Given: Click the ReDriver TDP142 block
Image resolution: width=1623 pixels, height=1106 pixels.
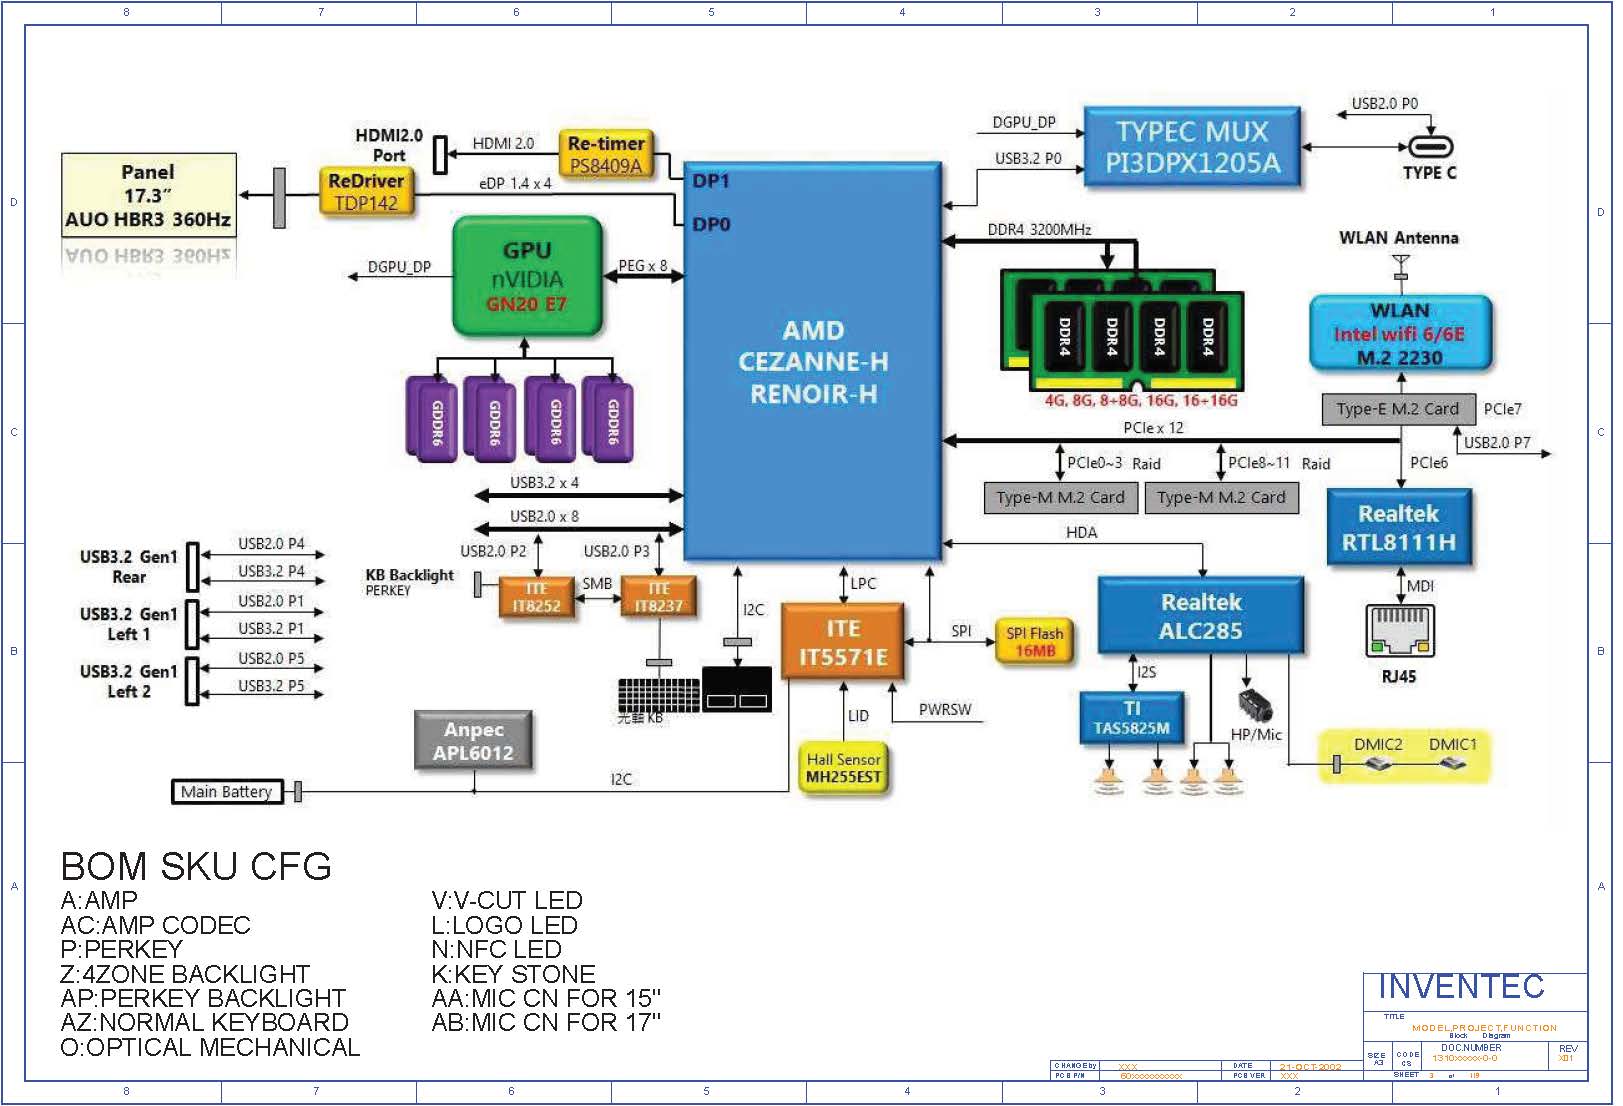Looking at the screenshot, I should pyautogui.click(x=366, y=192).
